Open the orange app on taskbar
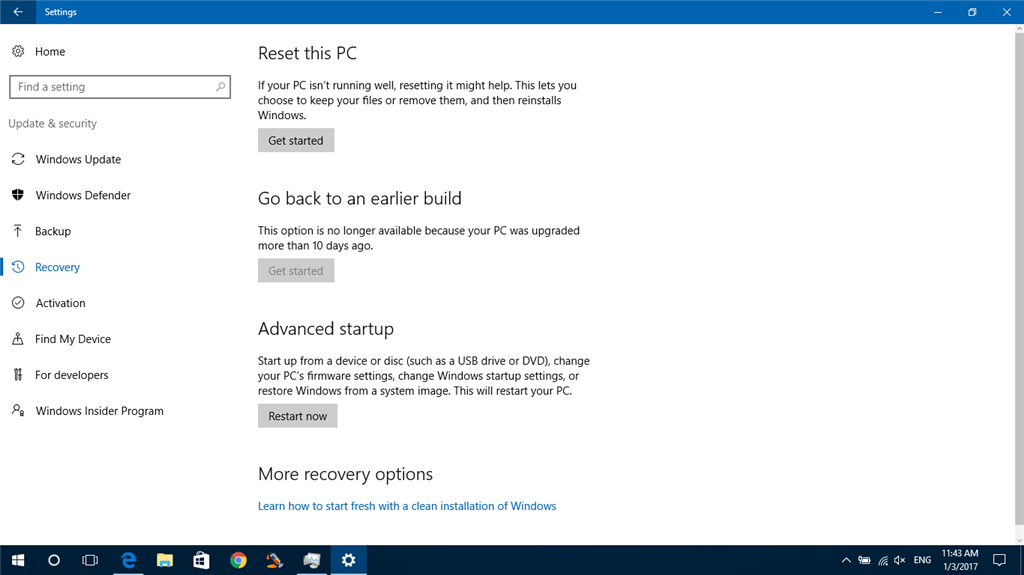Viewport: 1024px width, 575px height. [275, 560]
